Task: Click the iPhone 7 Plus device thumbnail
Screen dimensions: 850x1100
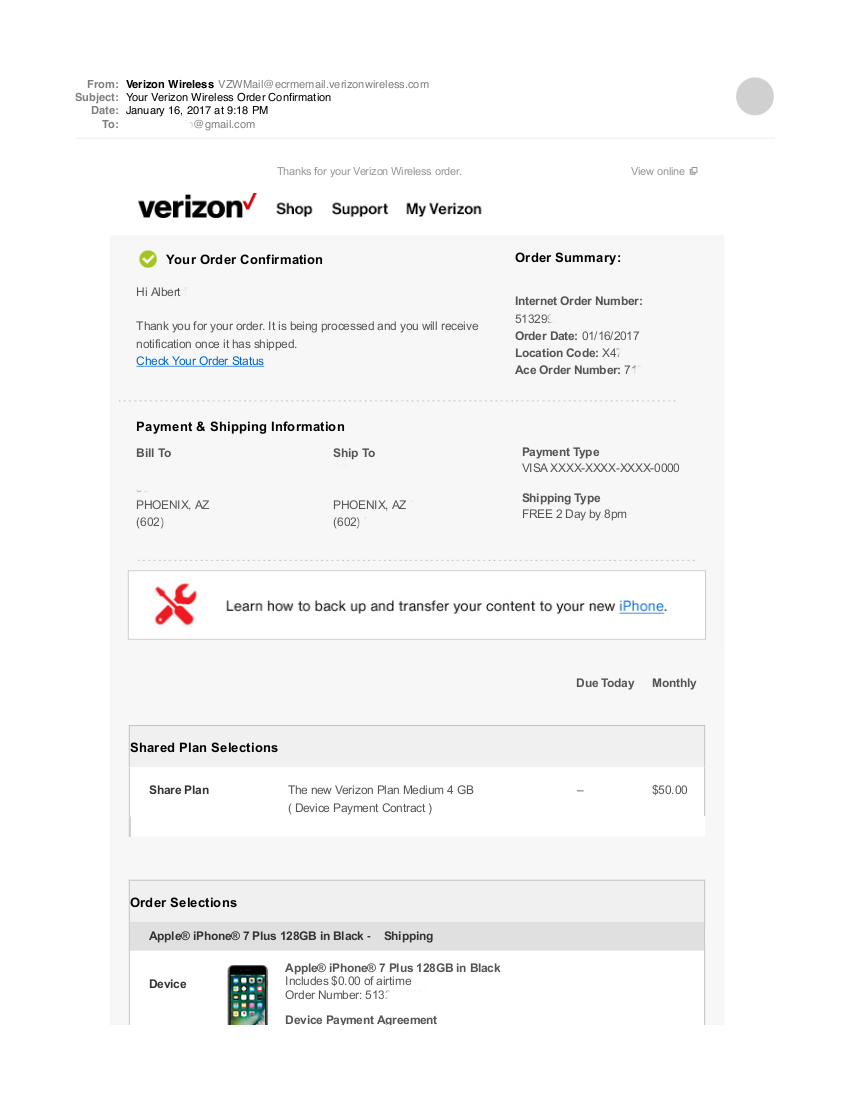Action: click(248, 995)
